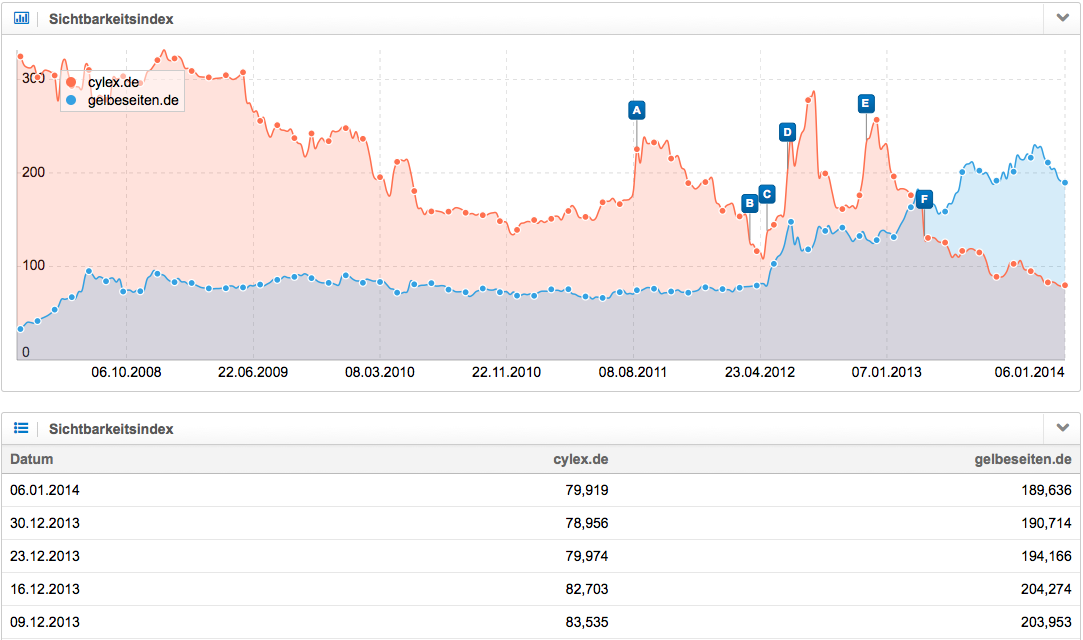The height and width of the screenshot is (640, 1083).
Task: Select the 06.01.2014 table row
Action: pos(43,490)
